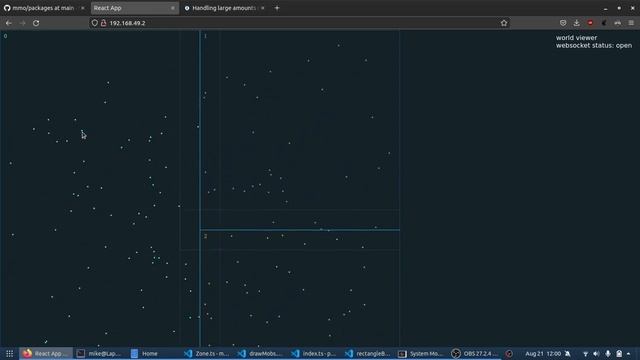Bookmark this page with the star
Viewport: 640px width, 360px height.
(504, 23)
